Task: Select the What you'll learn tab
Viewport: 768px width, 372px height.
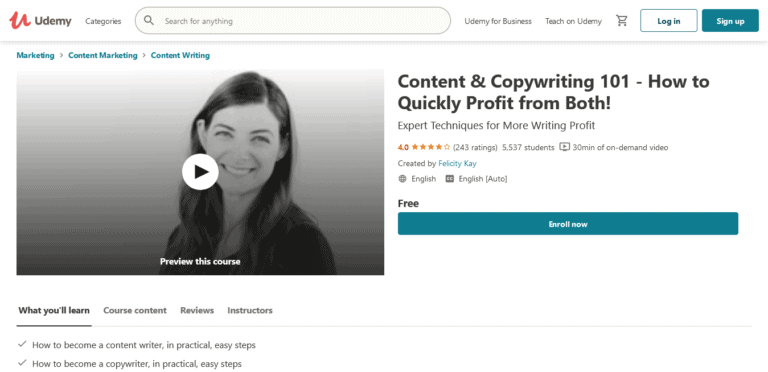Action: tap(54, 310)
